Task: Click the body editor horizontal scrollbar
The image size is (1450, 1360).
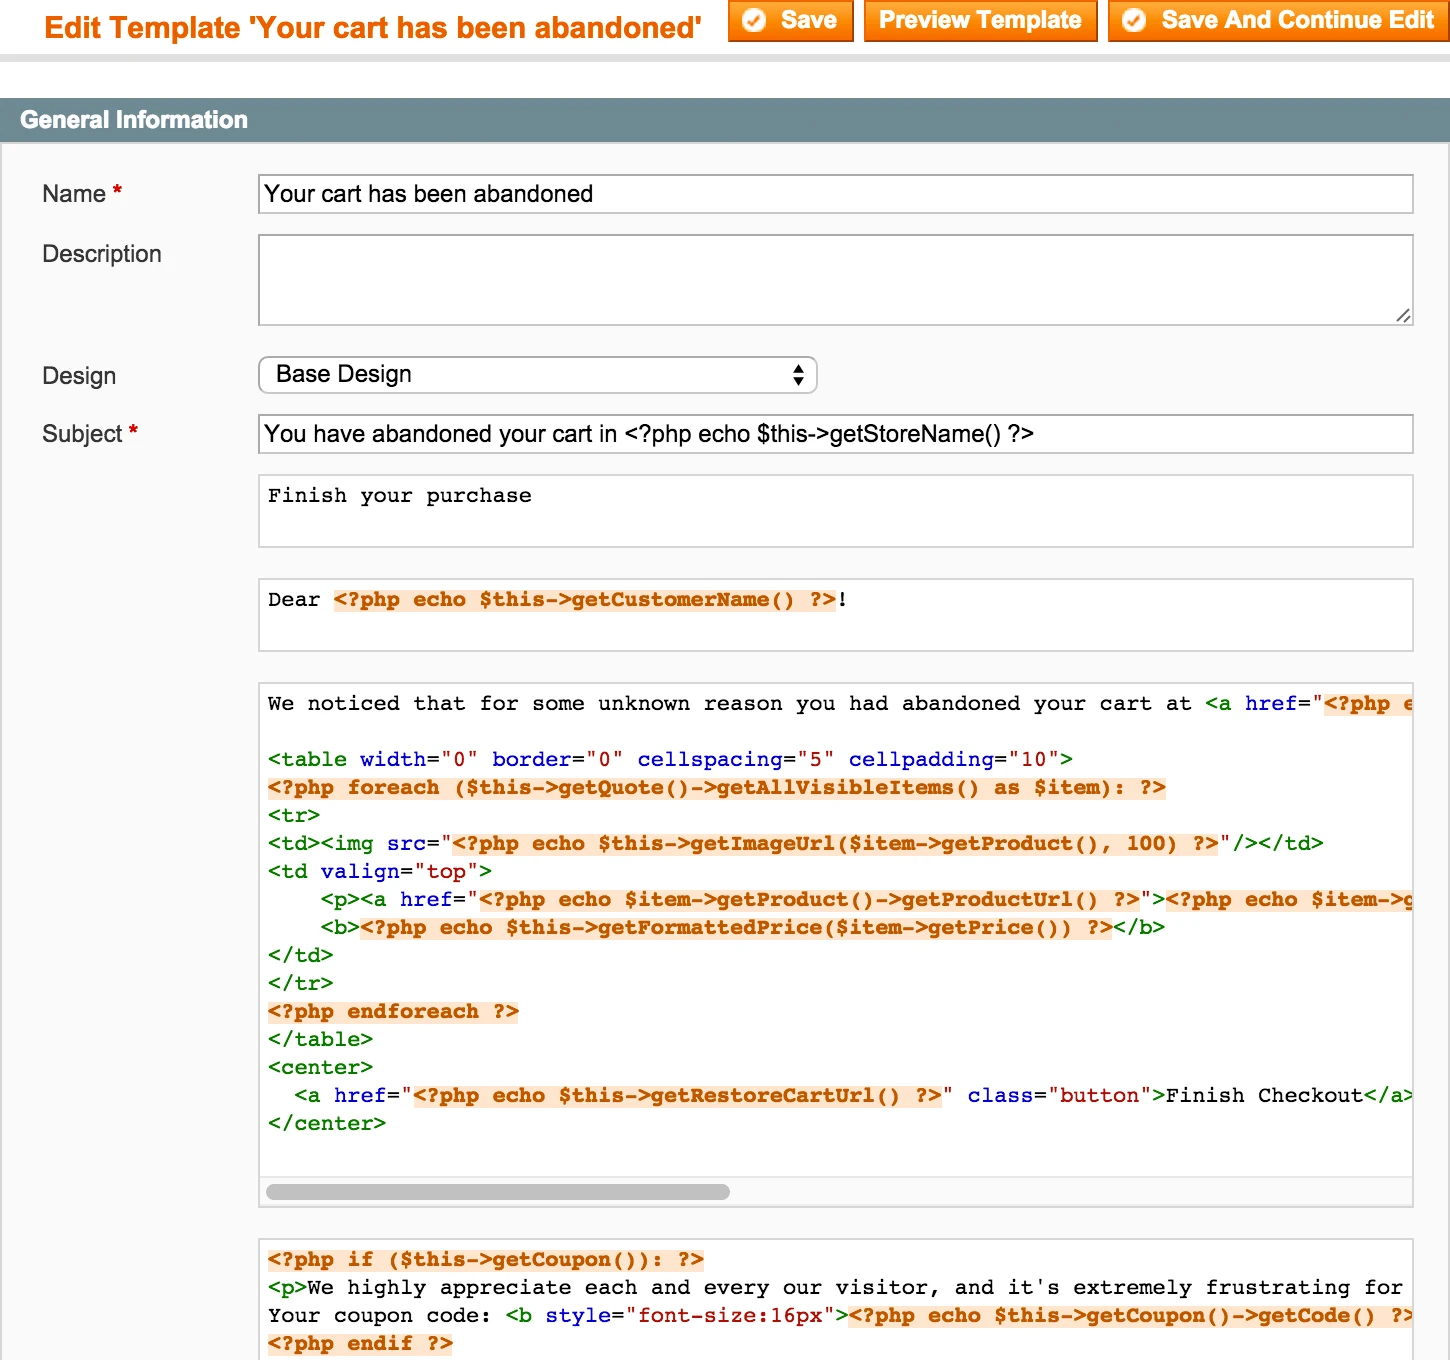Action: coord(498,1192)
